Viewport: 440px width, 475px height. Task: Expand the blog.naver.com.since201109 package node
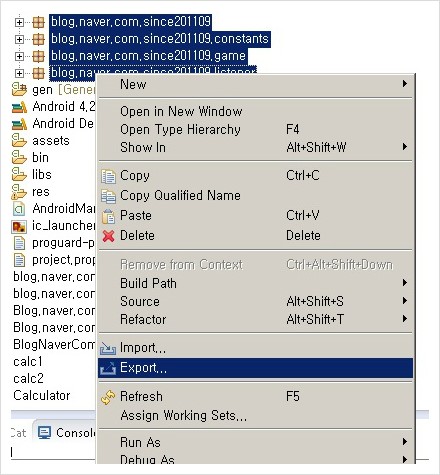[19, 22]
